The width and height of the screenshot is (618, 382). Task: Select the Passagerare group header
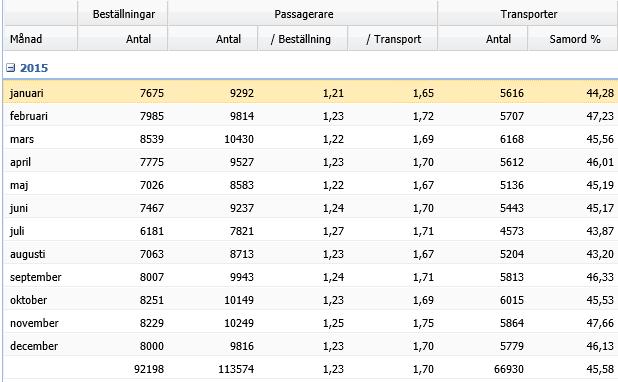tap(302, 14)
